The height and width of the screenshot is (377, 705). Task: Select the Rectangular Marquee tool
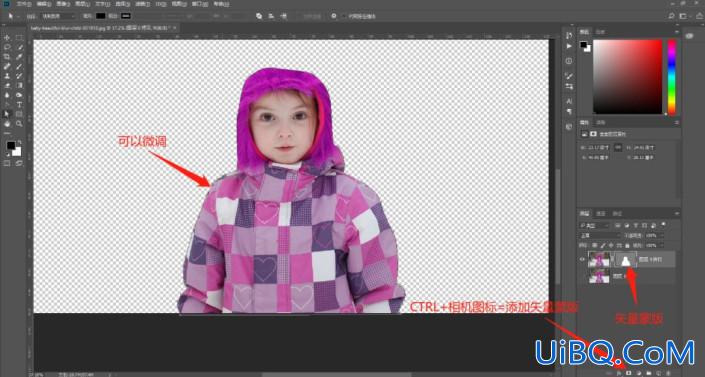19,38
